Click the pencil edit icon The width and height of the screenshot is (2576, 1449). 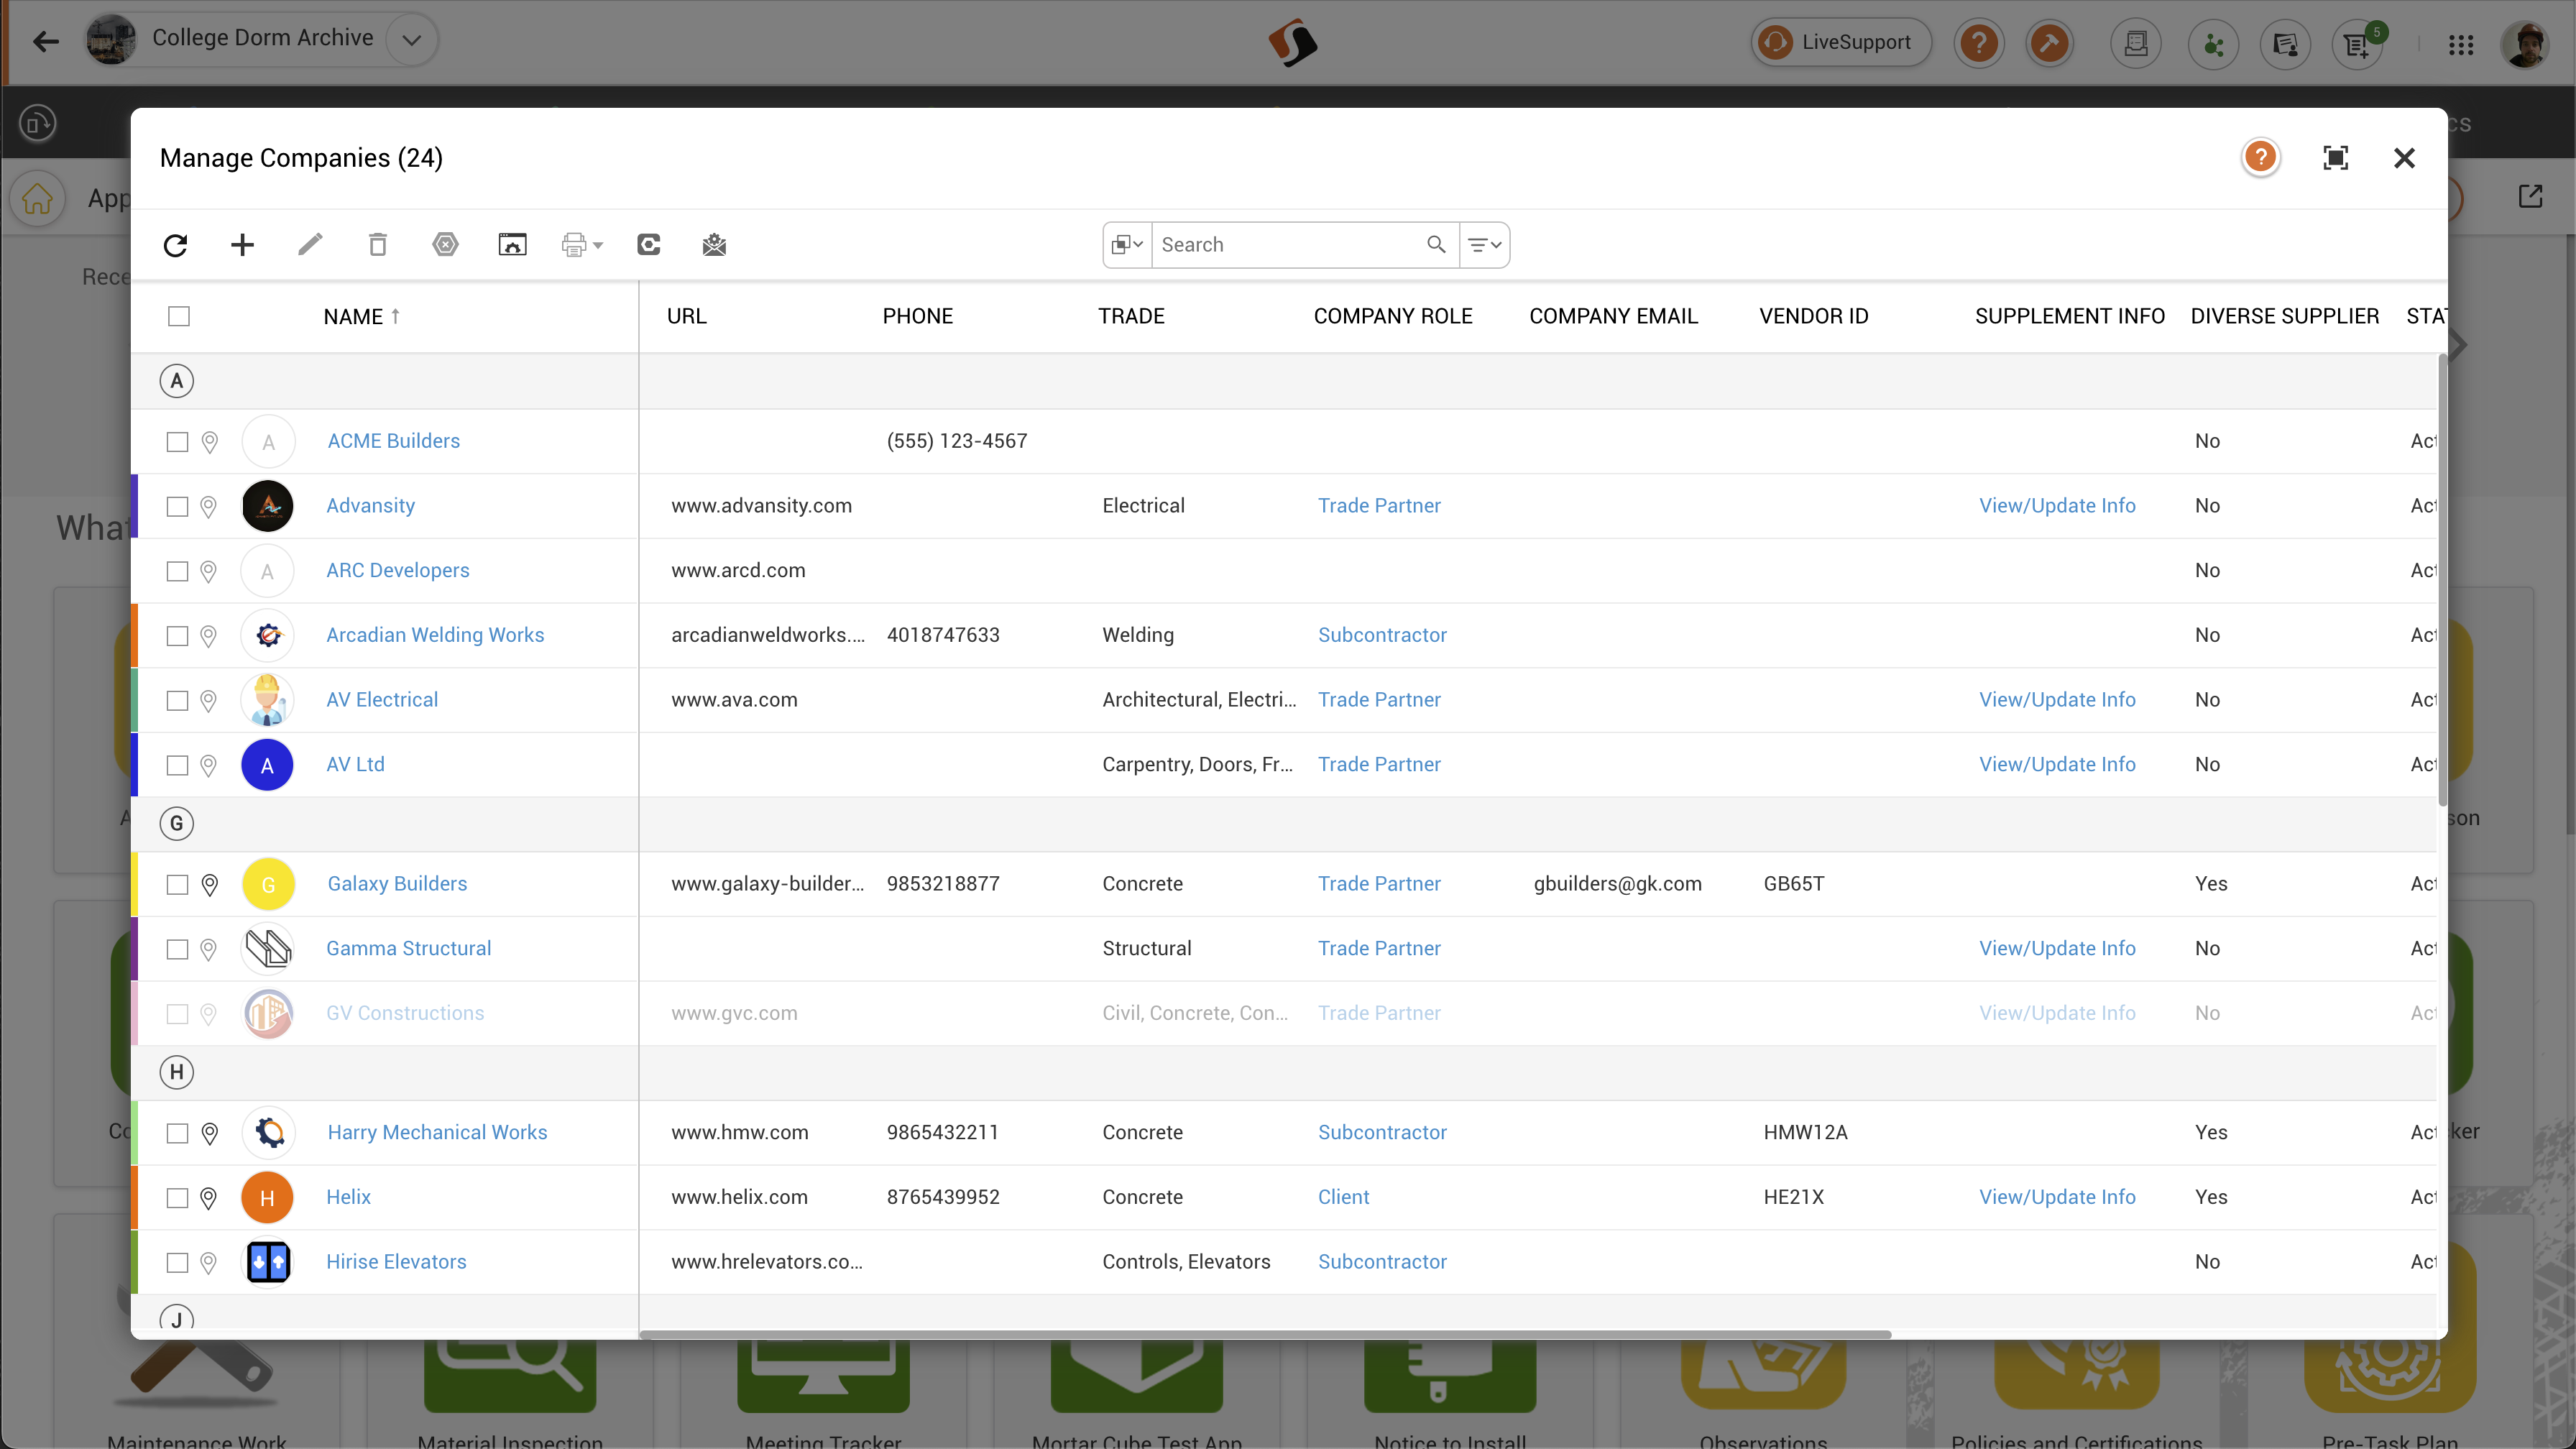tap(310, 245)
